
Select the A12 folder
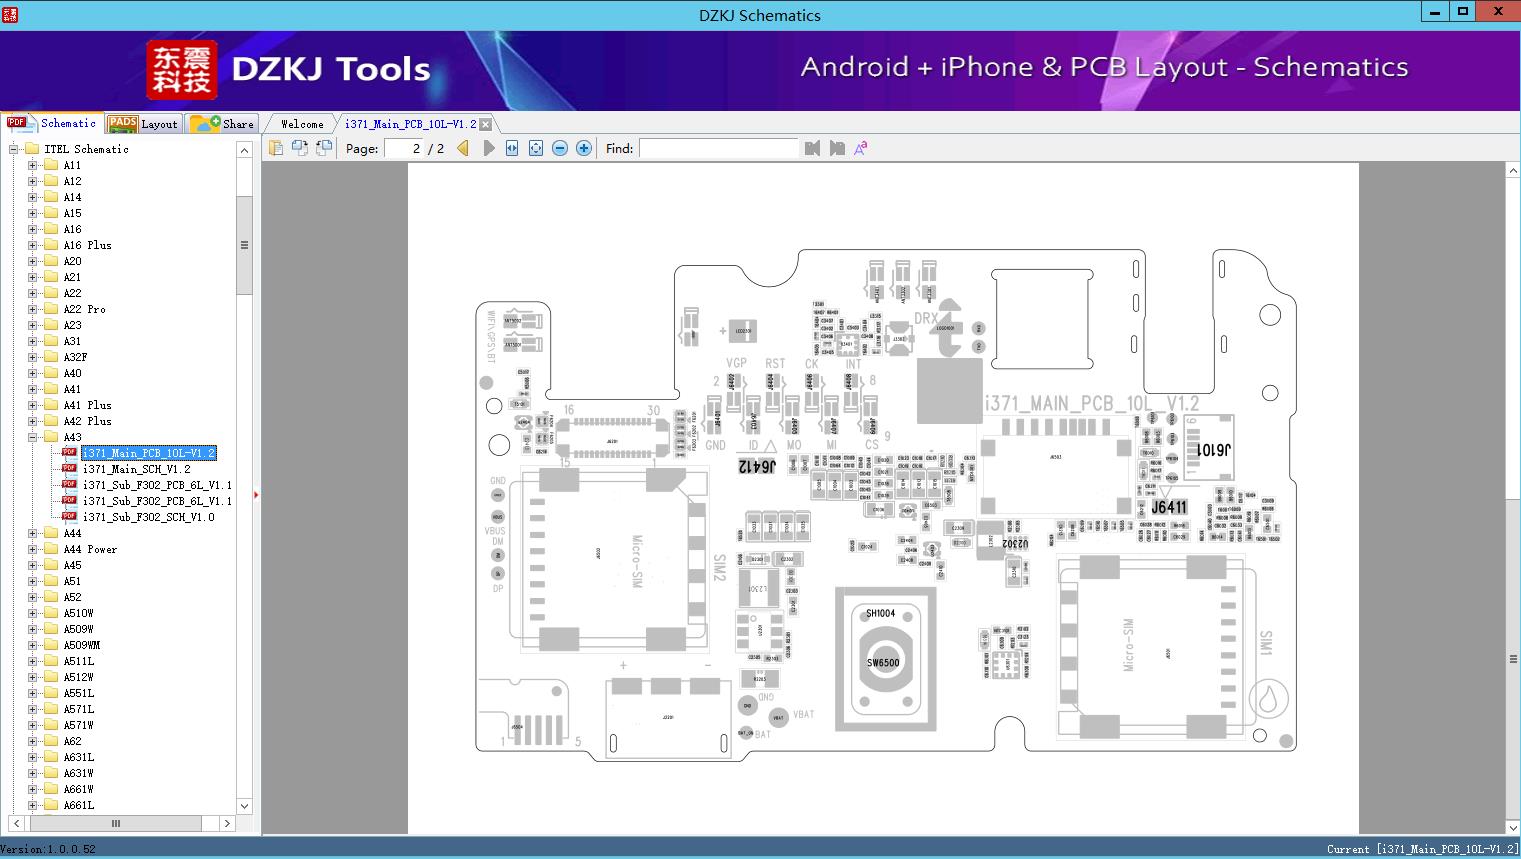coord(72,181)
